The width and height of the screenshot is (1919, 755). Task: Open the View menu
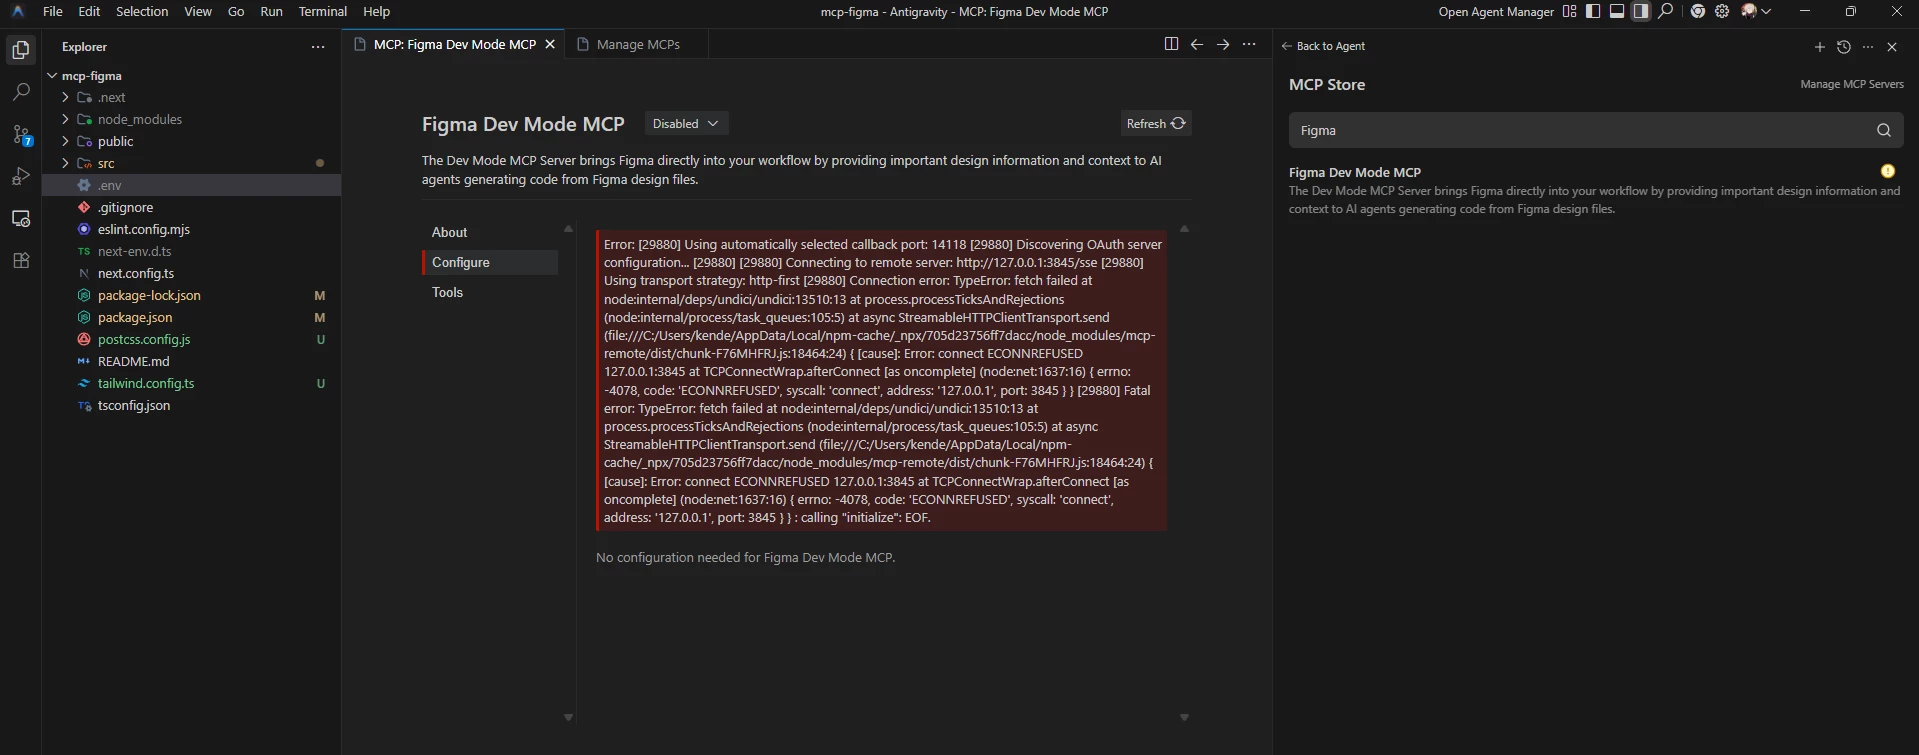click(x=198, y=12)
